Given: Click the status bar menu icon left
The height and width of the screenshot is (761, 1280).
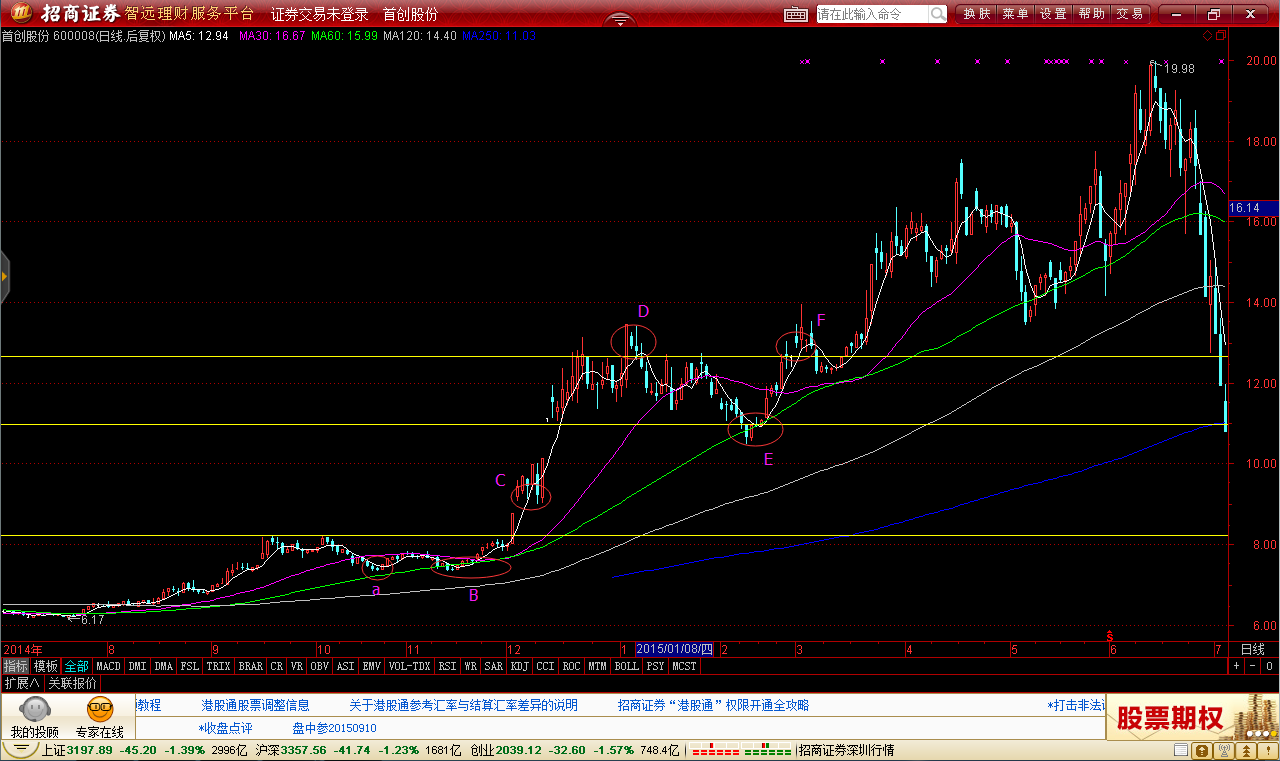Looking at the screenshot, I should (x=22, y=750).
